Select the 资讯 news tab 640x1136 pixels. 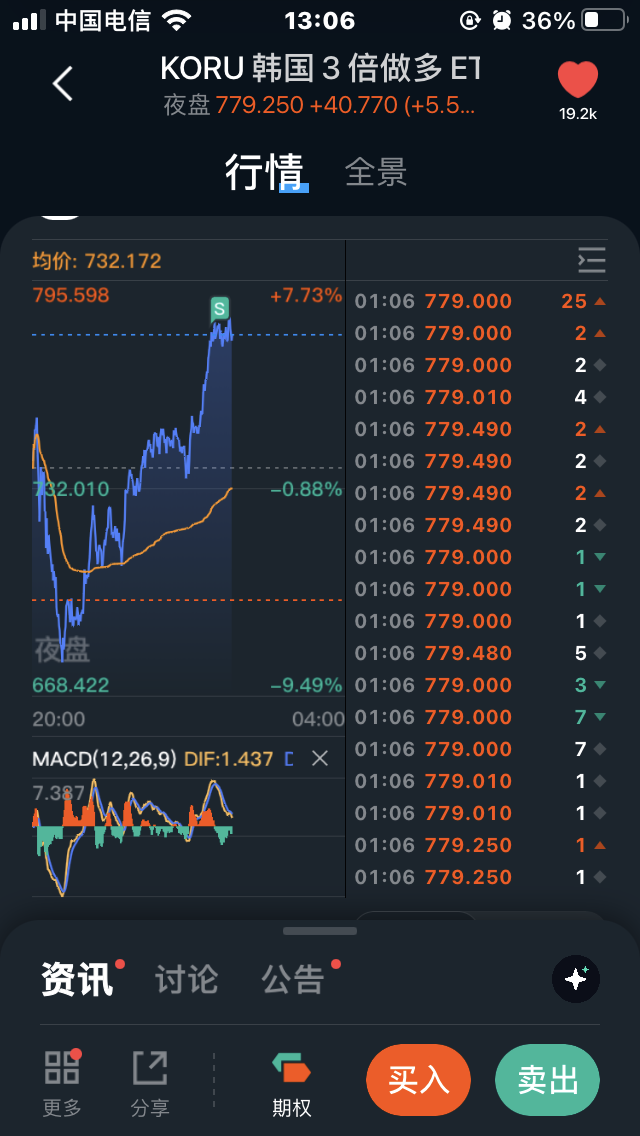pyautogui.click(x=77, y=980)
